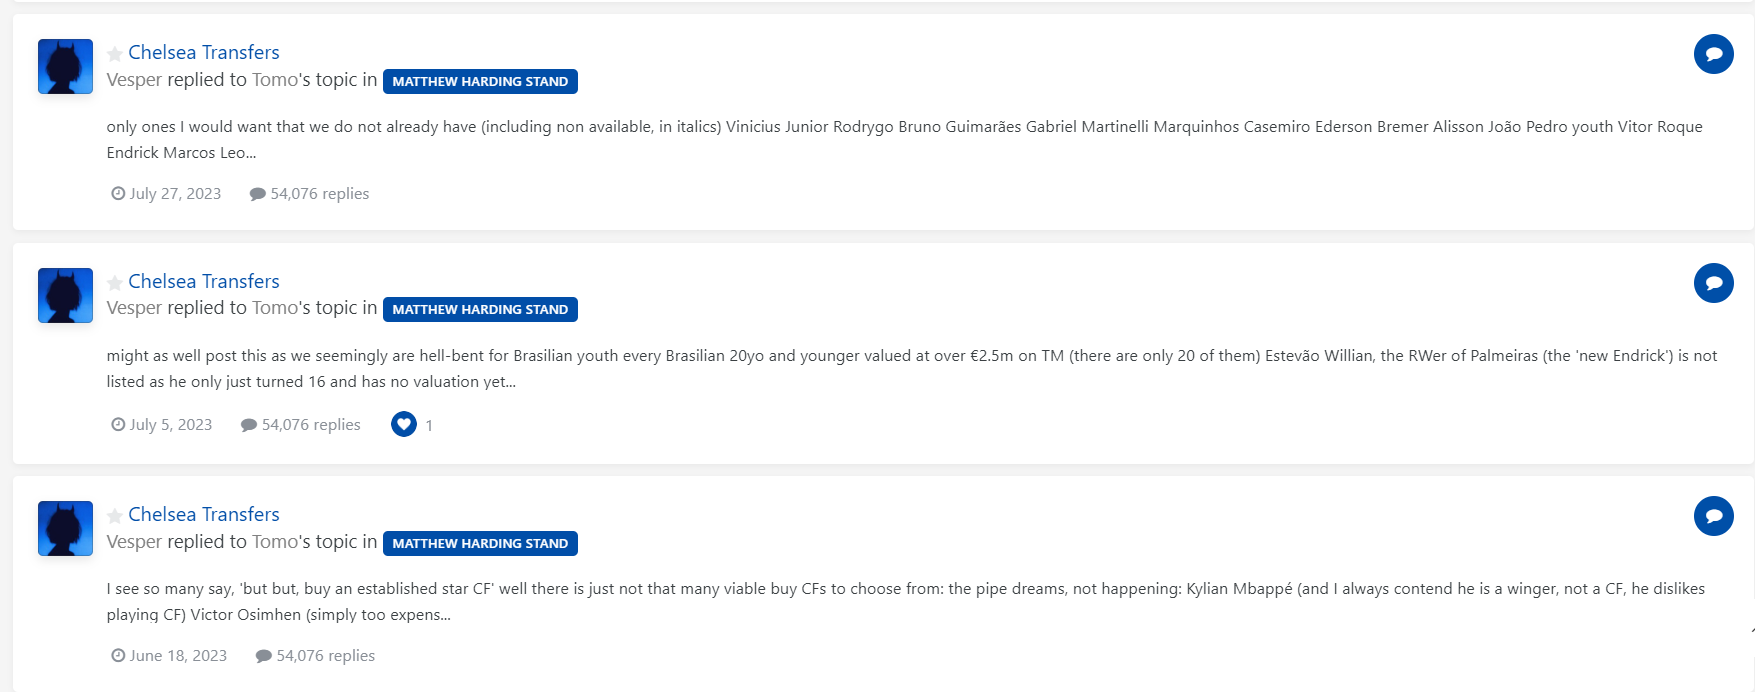Open Vesper's avatar on the July 5 post
Image resolution: width=1755 pixels, height=692 pixels.
(65, 296)
